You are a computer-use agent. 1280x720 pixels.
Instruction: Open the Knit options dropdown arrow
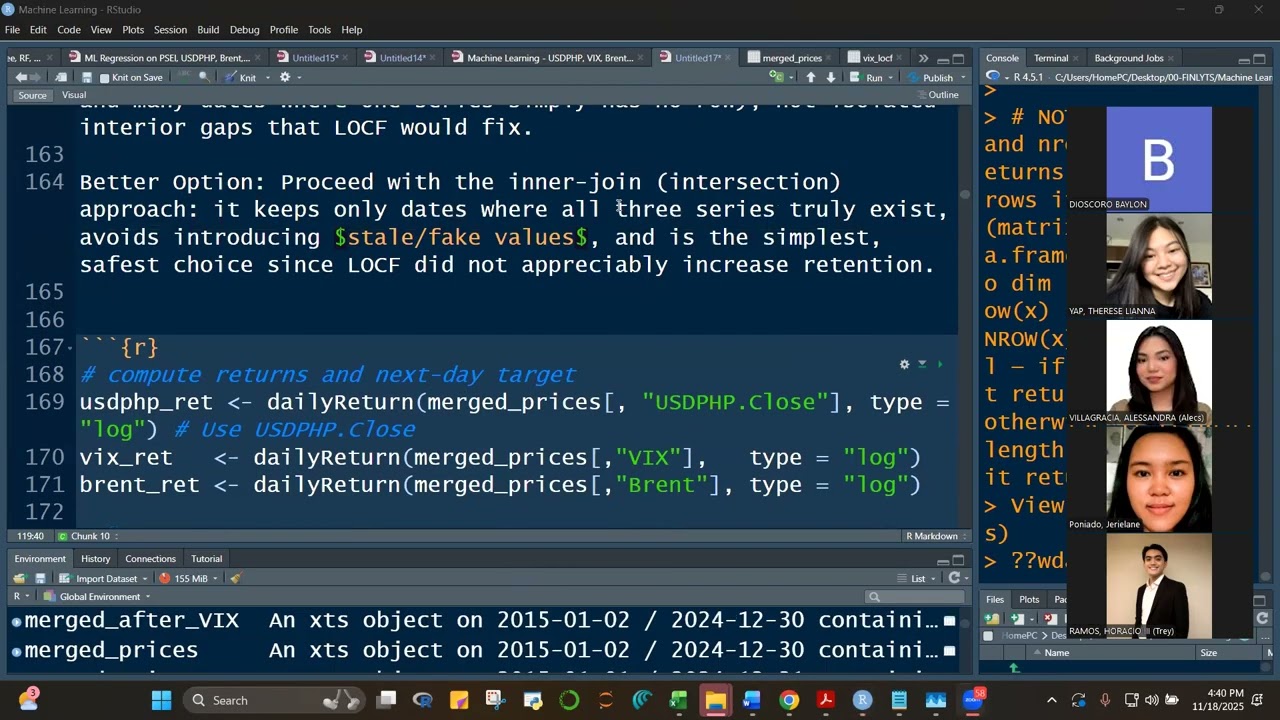266,78
